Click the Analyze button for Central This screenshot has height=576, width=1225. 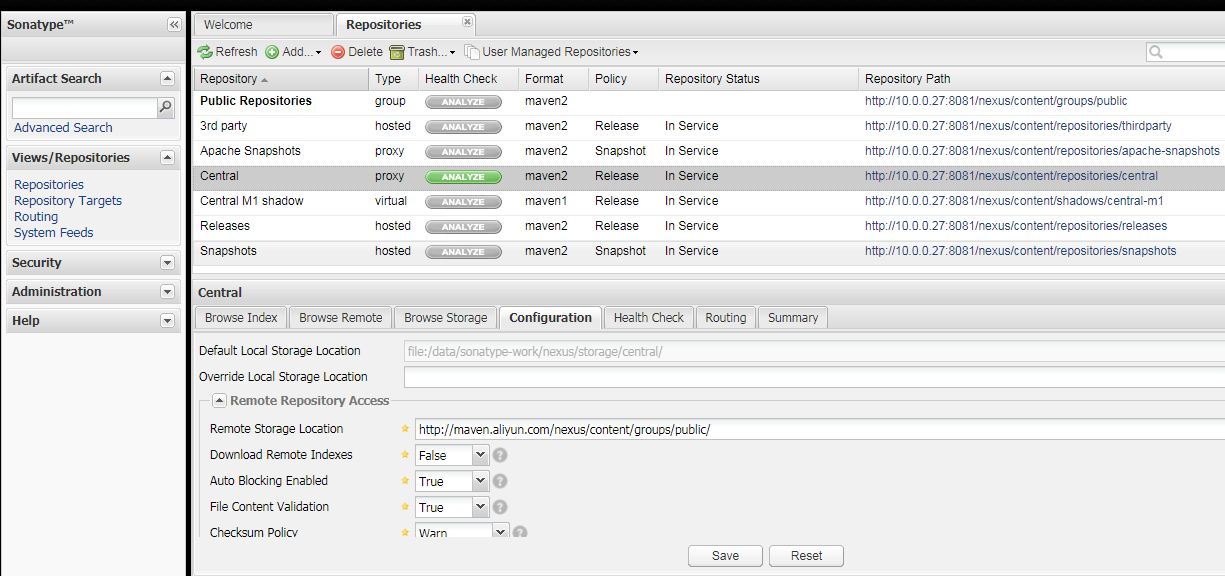(463, 176)
